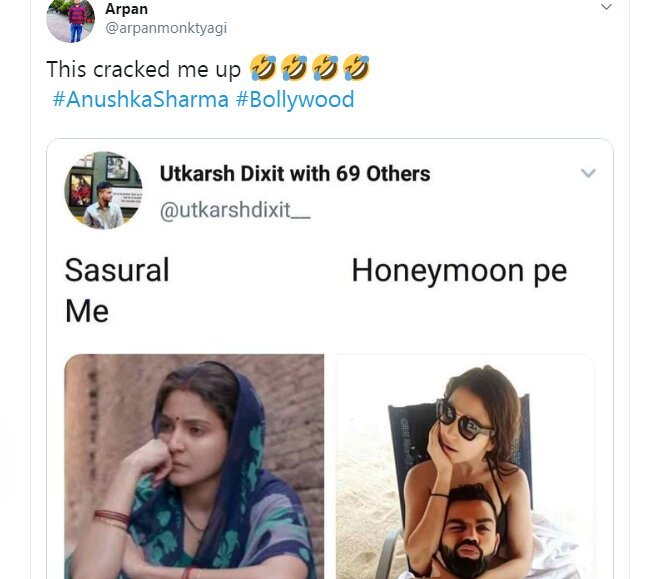The height and width of the screenshot is (579, 649).
Task: Open the "69 Others" tagged list
Action: pyautogui.click(x=385, y=174)
